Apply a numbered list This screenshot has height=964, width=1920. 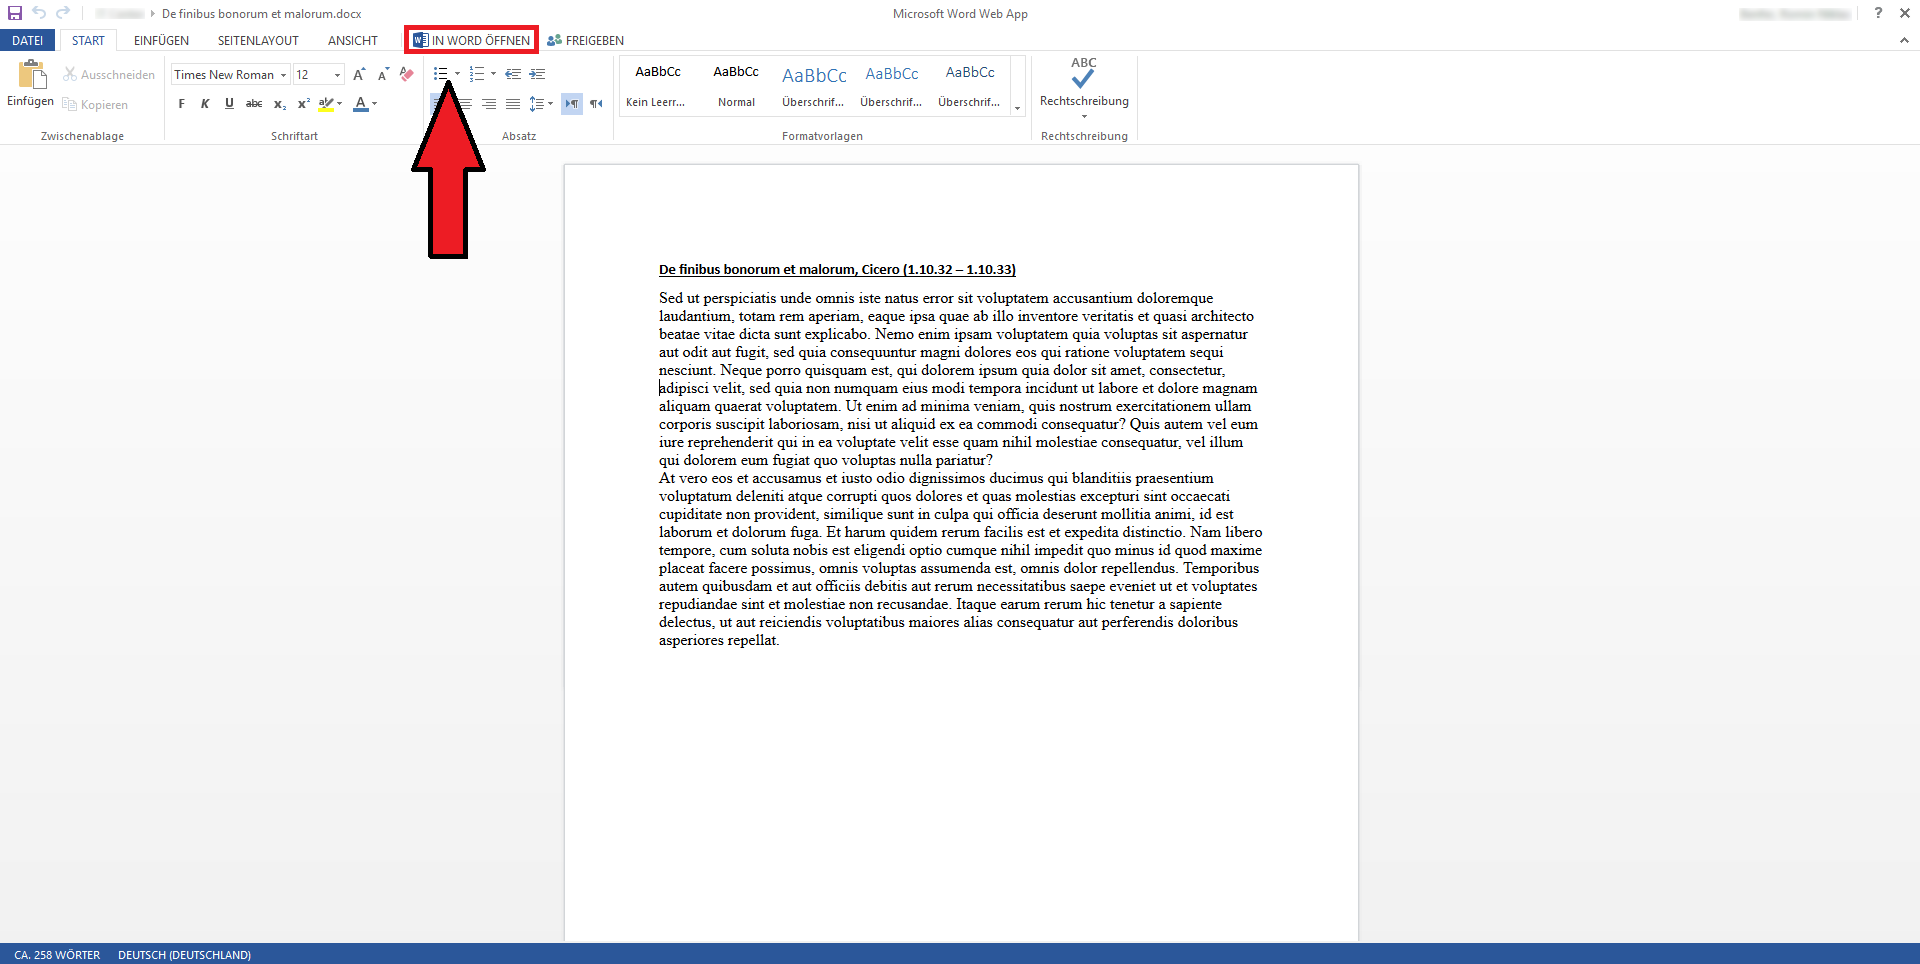pyautogui.click(x=477, y=75)
